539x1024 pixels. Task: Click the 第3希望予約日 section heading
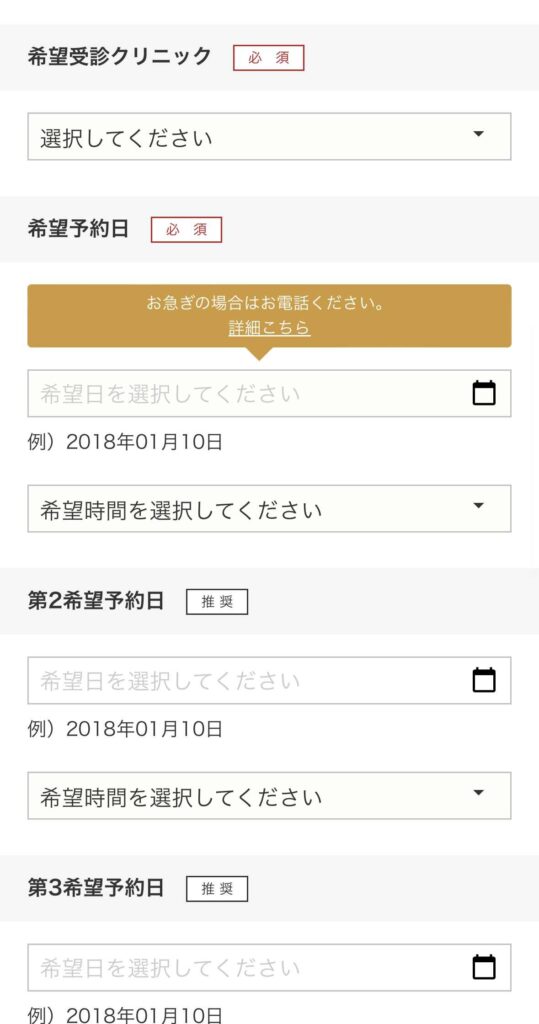pos(95,888)
